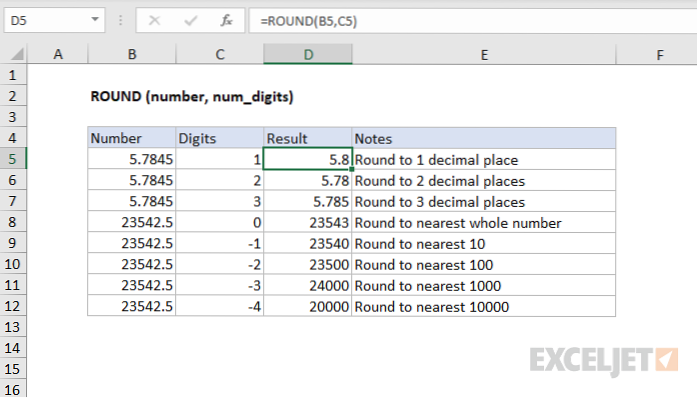Click the Digits cell containing -3

[220, 285]
